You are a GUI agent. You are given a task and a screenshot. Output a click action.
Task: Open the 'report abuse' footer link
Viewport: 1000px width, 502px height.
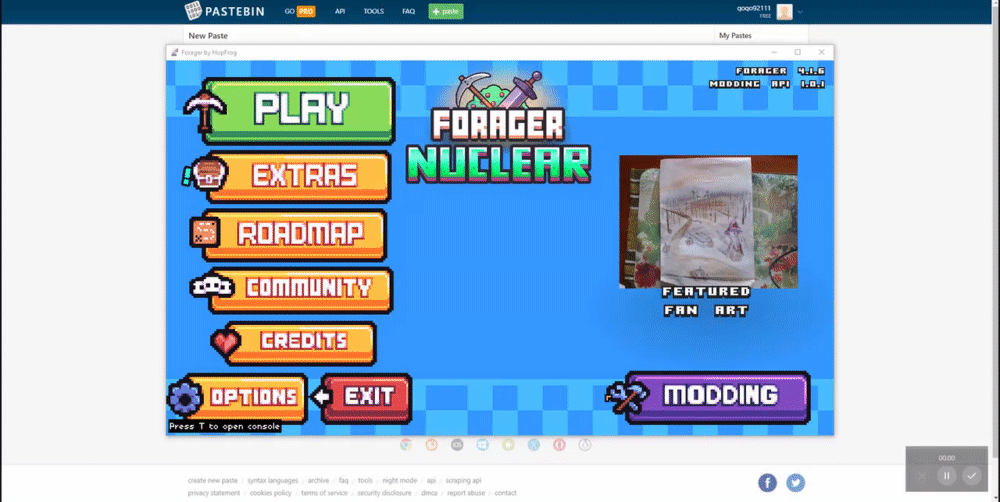466,493
